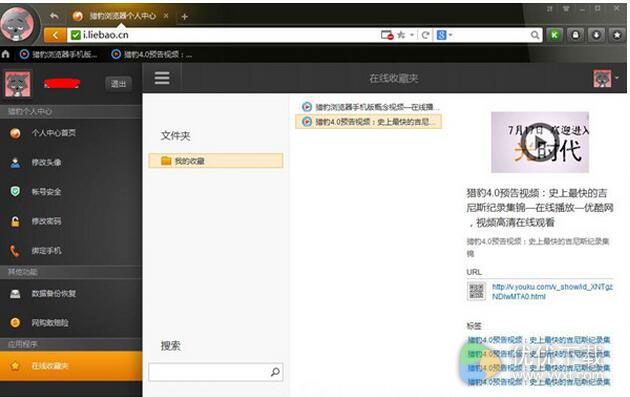Click the video title text under thumbnail
This screenshot has width=630, height=397.
[x=540, y=208]
